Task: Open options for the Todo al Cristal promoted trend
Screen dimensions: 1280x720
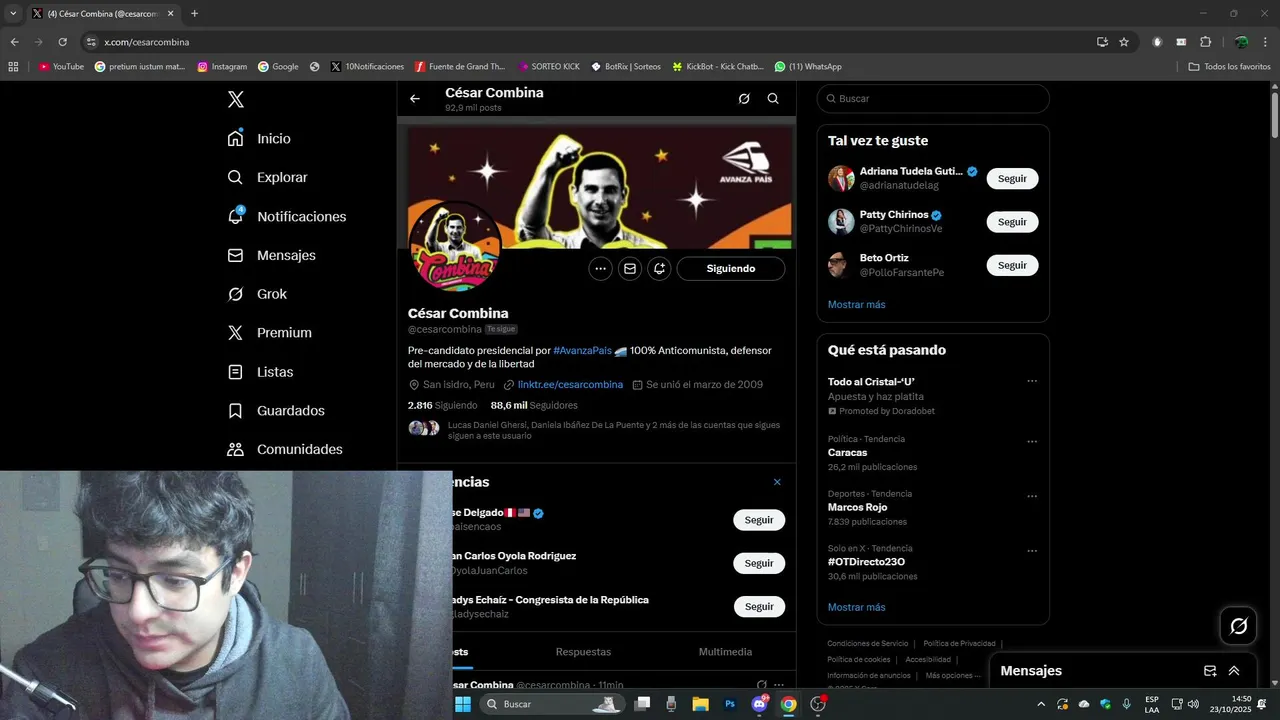Action: pos(1032,381)
